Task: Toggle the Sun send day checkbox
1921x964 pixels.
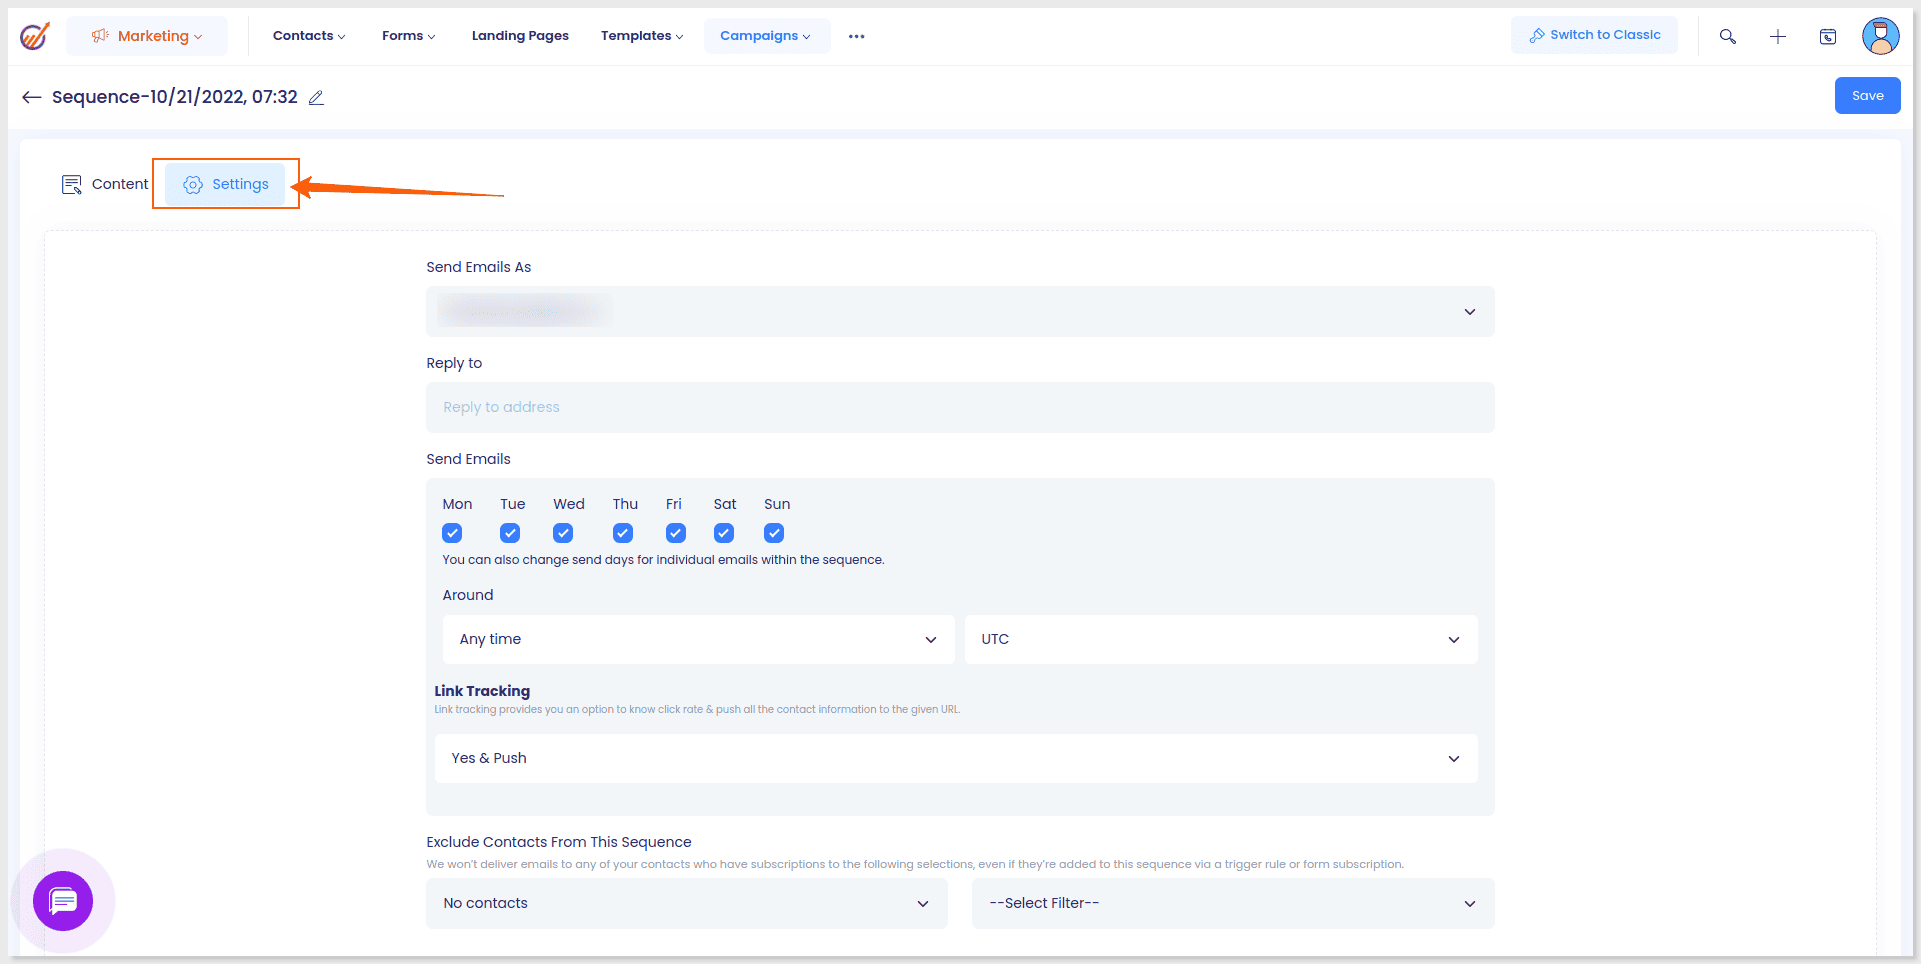Action: (774, 533)
